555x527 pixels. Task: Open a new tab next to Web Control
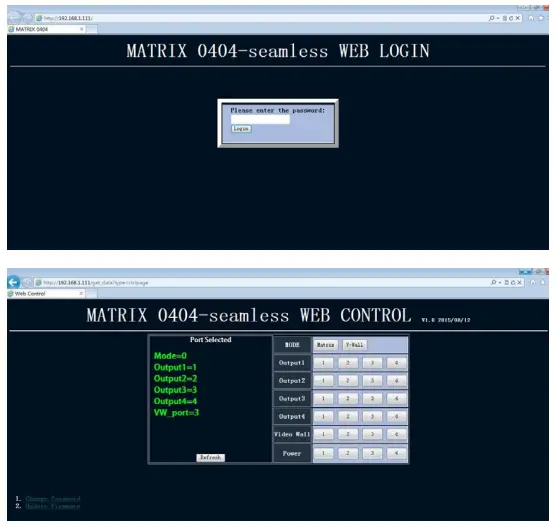[92, 293]
